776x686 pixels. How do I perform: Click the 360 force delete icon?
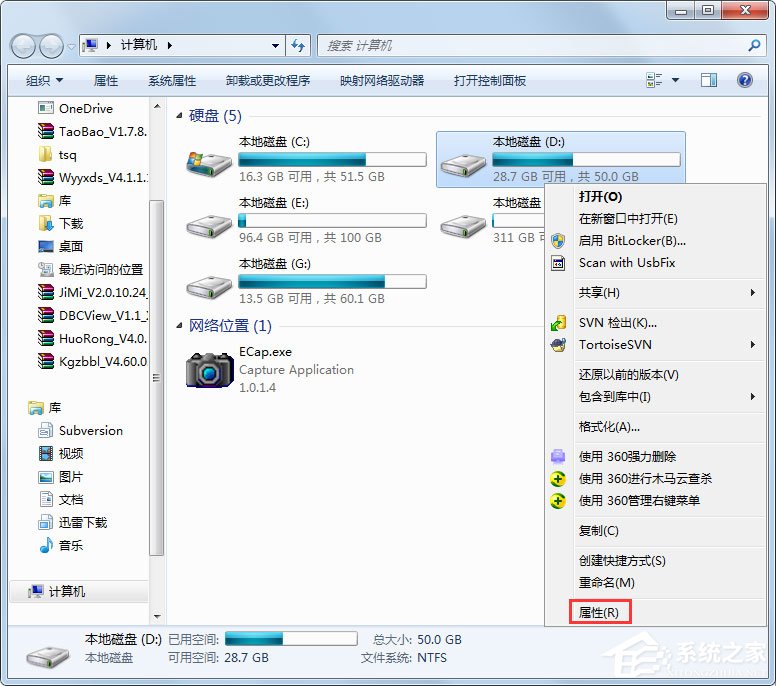click(558, 456)
